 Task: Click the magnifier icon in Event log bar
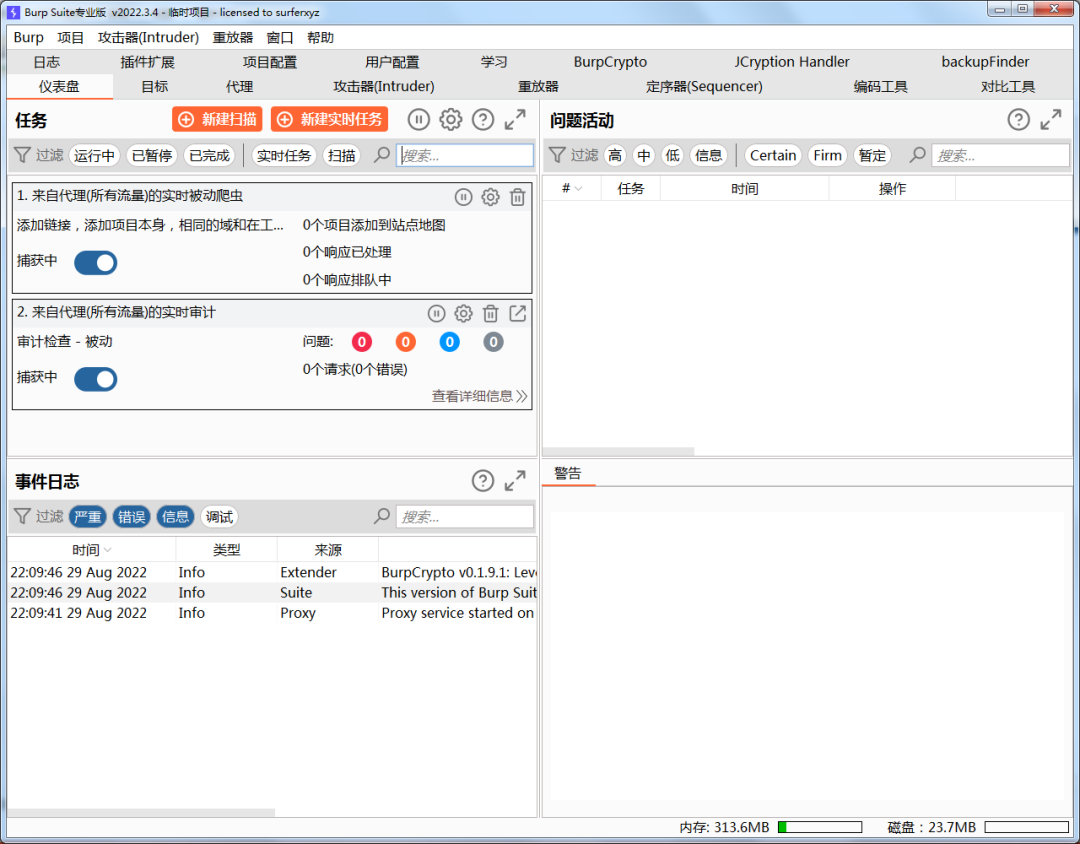pyautogui.click(x=382, y=516)
